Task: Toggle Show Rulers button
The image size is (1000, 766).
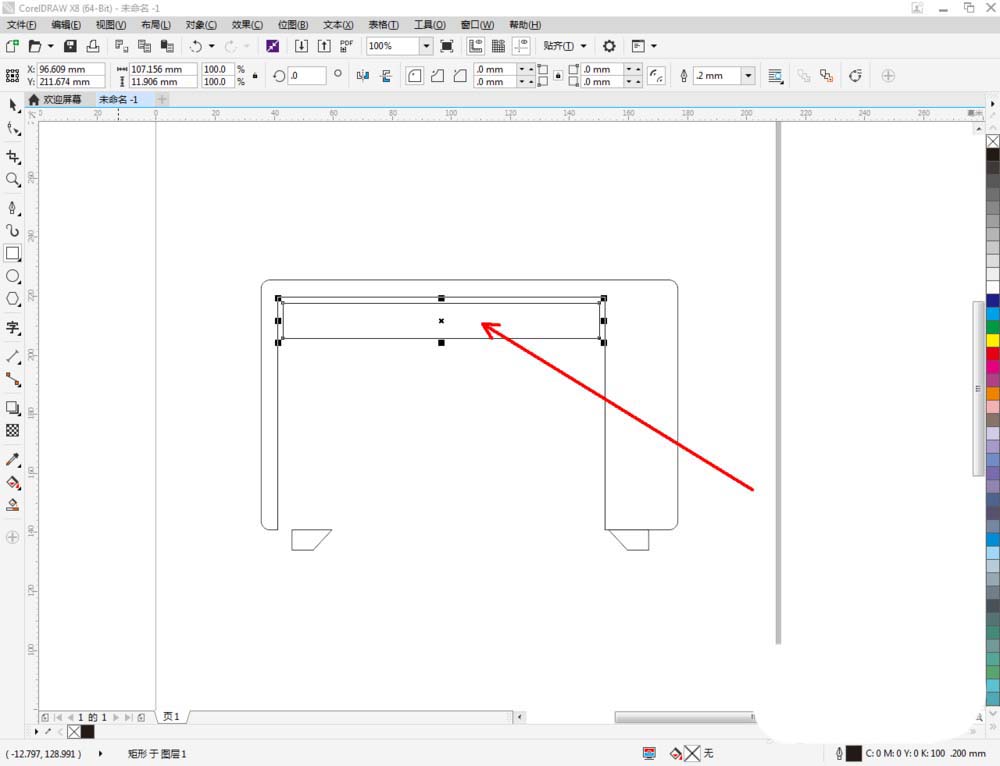Action: [475, 46]
